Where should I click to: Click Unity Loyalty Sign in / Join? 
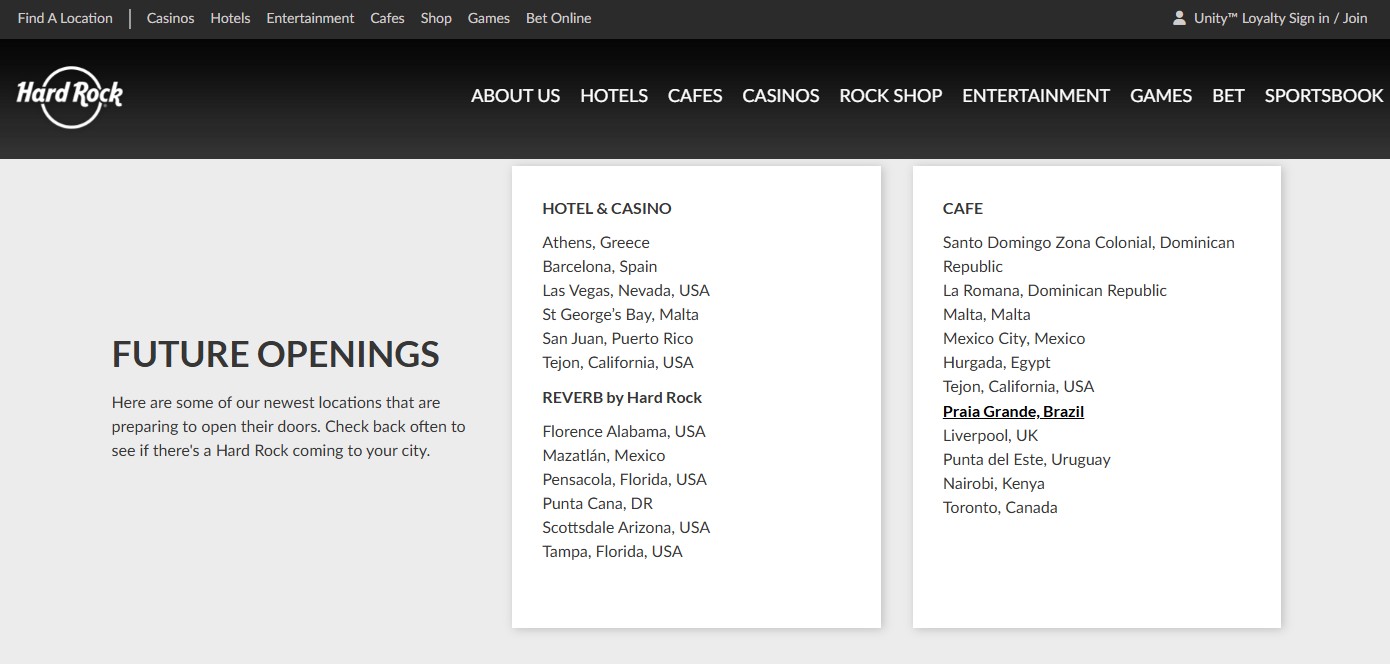(1280, 18)
